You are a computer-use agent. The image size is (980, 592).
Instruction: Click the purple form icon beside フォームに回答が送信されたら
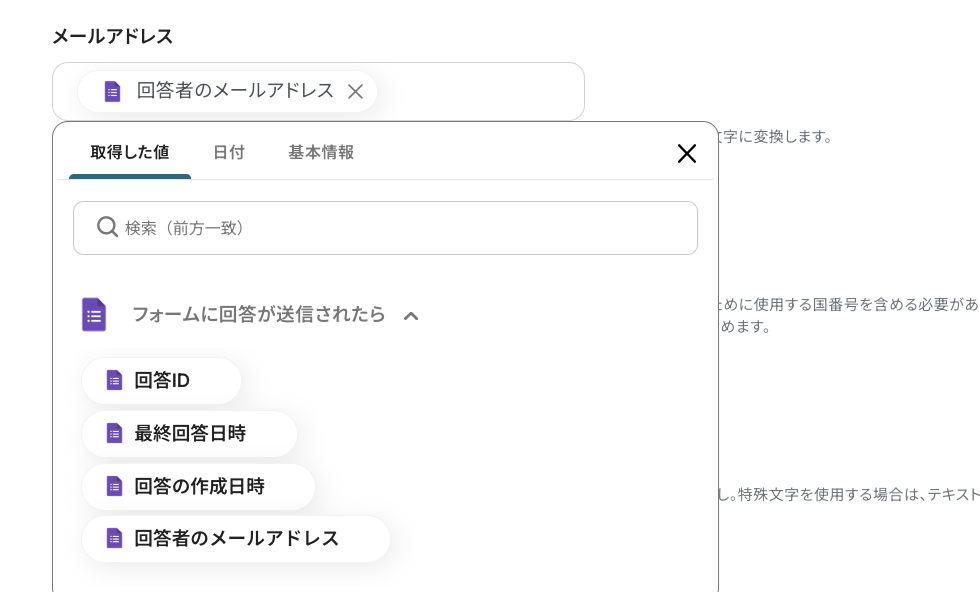coord(94,314)
